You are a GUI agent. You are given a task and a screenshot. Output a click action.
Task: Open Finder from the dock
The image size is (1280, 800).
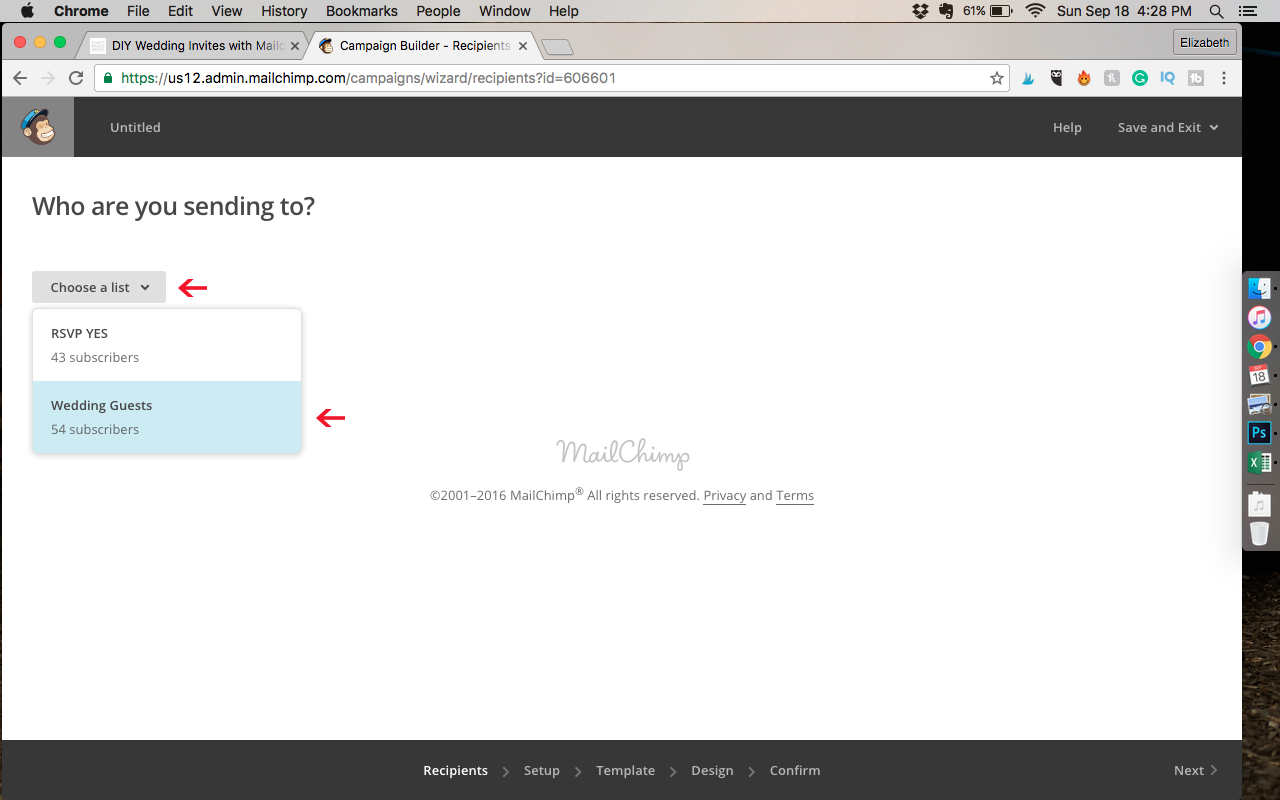coord(1259,288)
